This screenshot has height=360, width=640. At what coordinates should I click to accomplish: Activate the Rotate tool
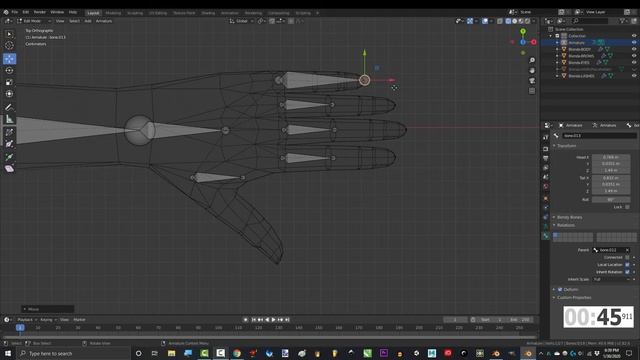point(9,70)
